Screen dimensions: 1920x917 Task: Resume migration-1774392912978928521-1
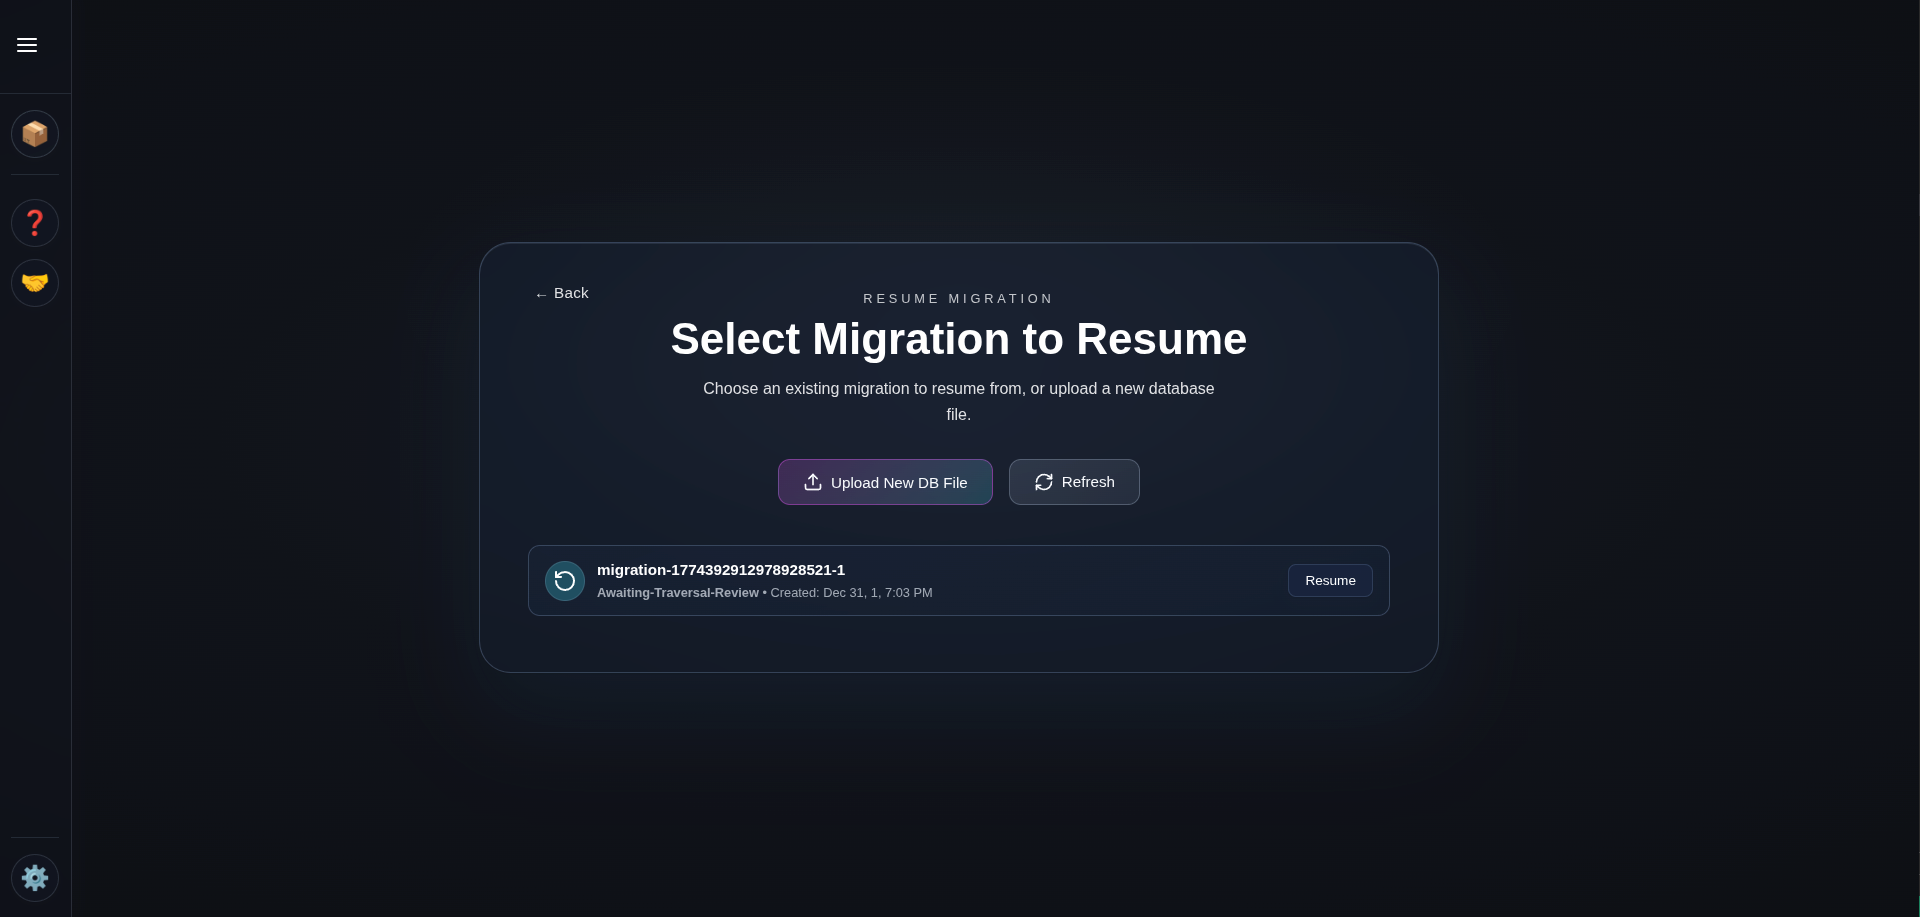click(x=1330, y=580)
